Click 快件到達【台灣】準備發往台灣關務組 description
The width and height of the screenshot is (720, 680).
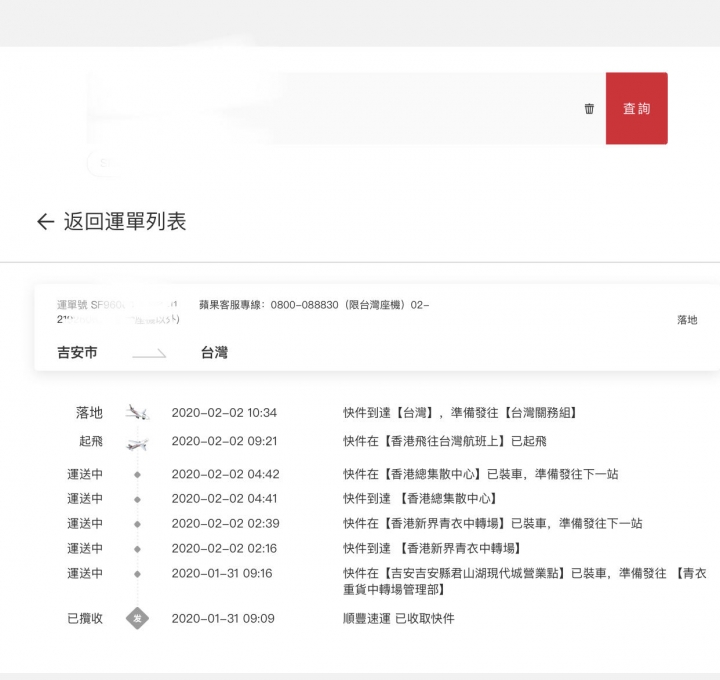460,413
